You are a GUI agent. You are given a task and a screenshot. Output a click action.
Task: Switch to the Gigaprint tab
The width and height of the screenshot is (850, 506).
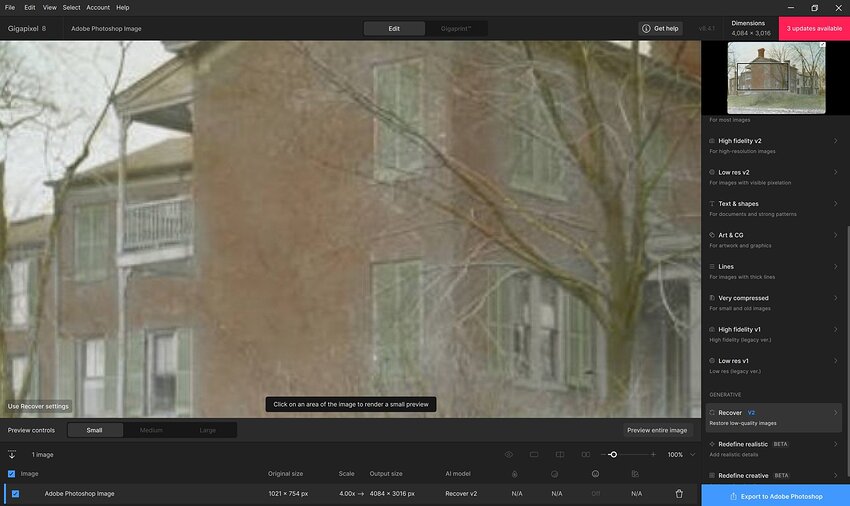pyautogui.click(x=457, y=28)
